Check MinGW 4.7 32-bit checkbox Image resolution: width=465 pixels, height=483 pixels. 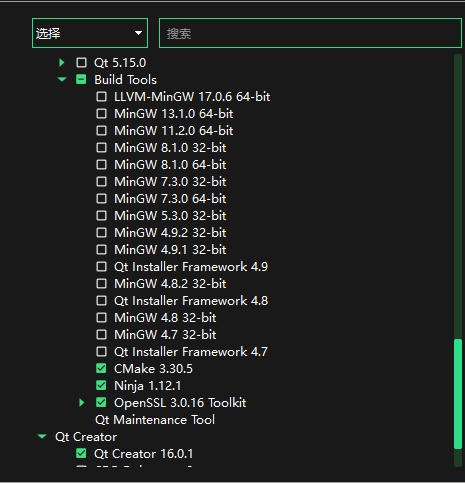(x=101, y=334)
